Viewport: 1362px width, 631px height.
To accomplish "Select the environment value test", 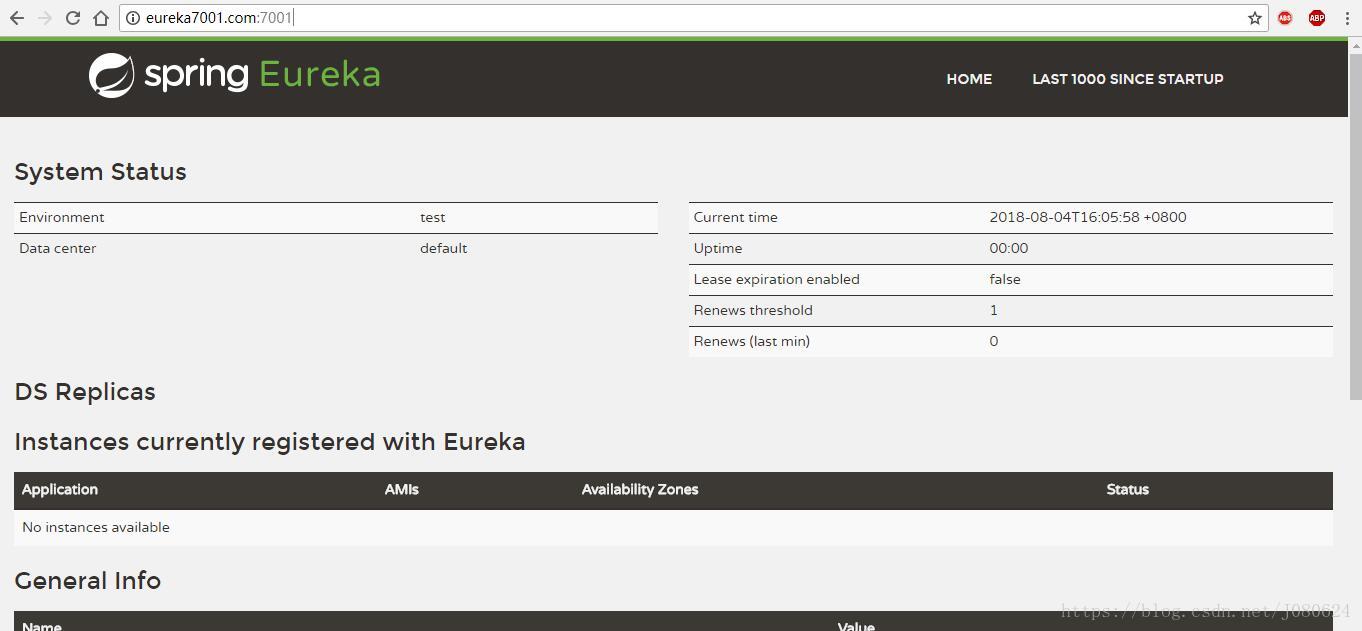I will tap(433, 217).
